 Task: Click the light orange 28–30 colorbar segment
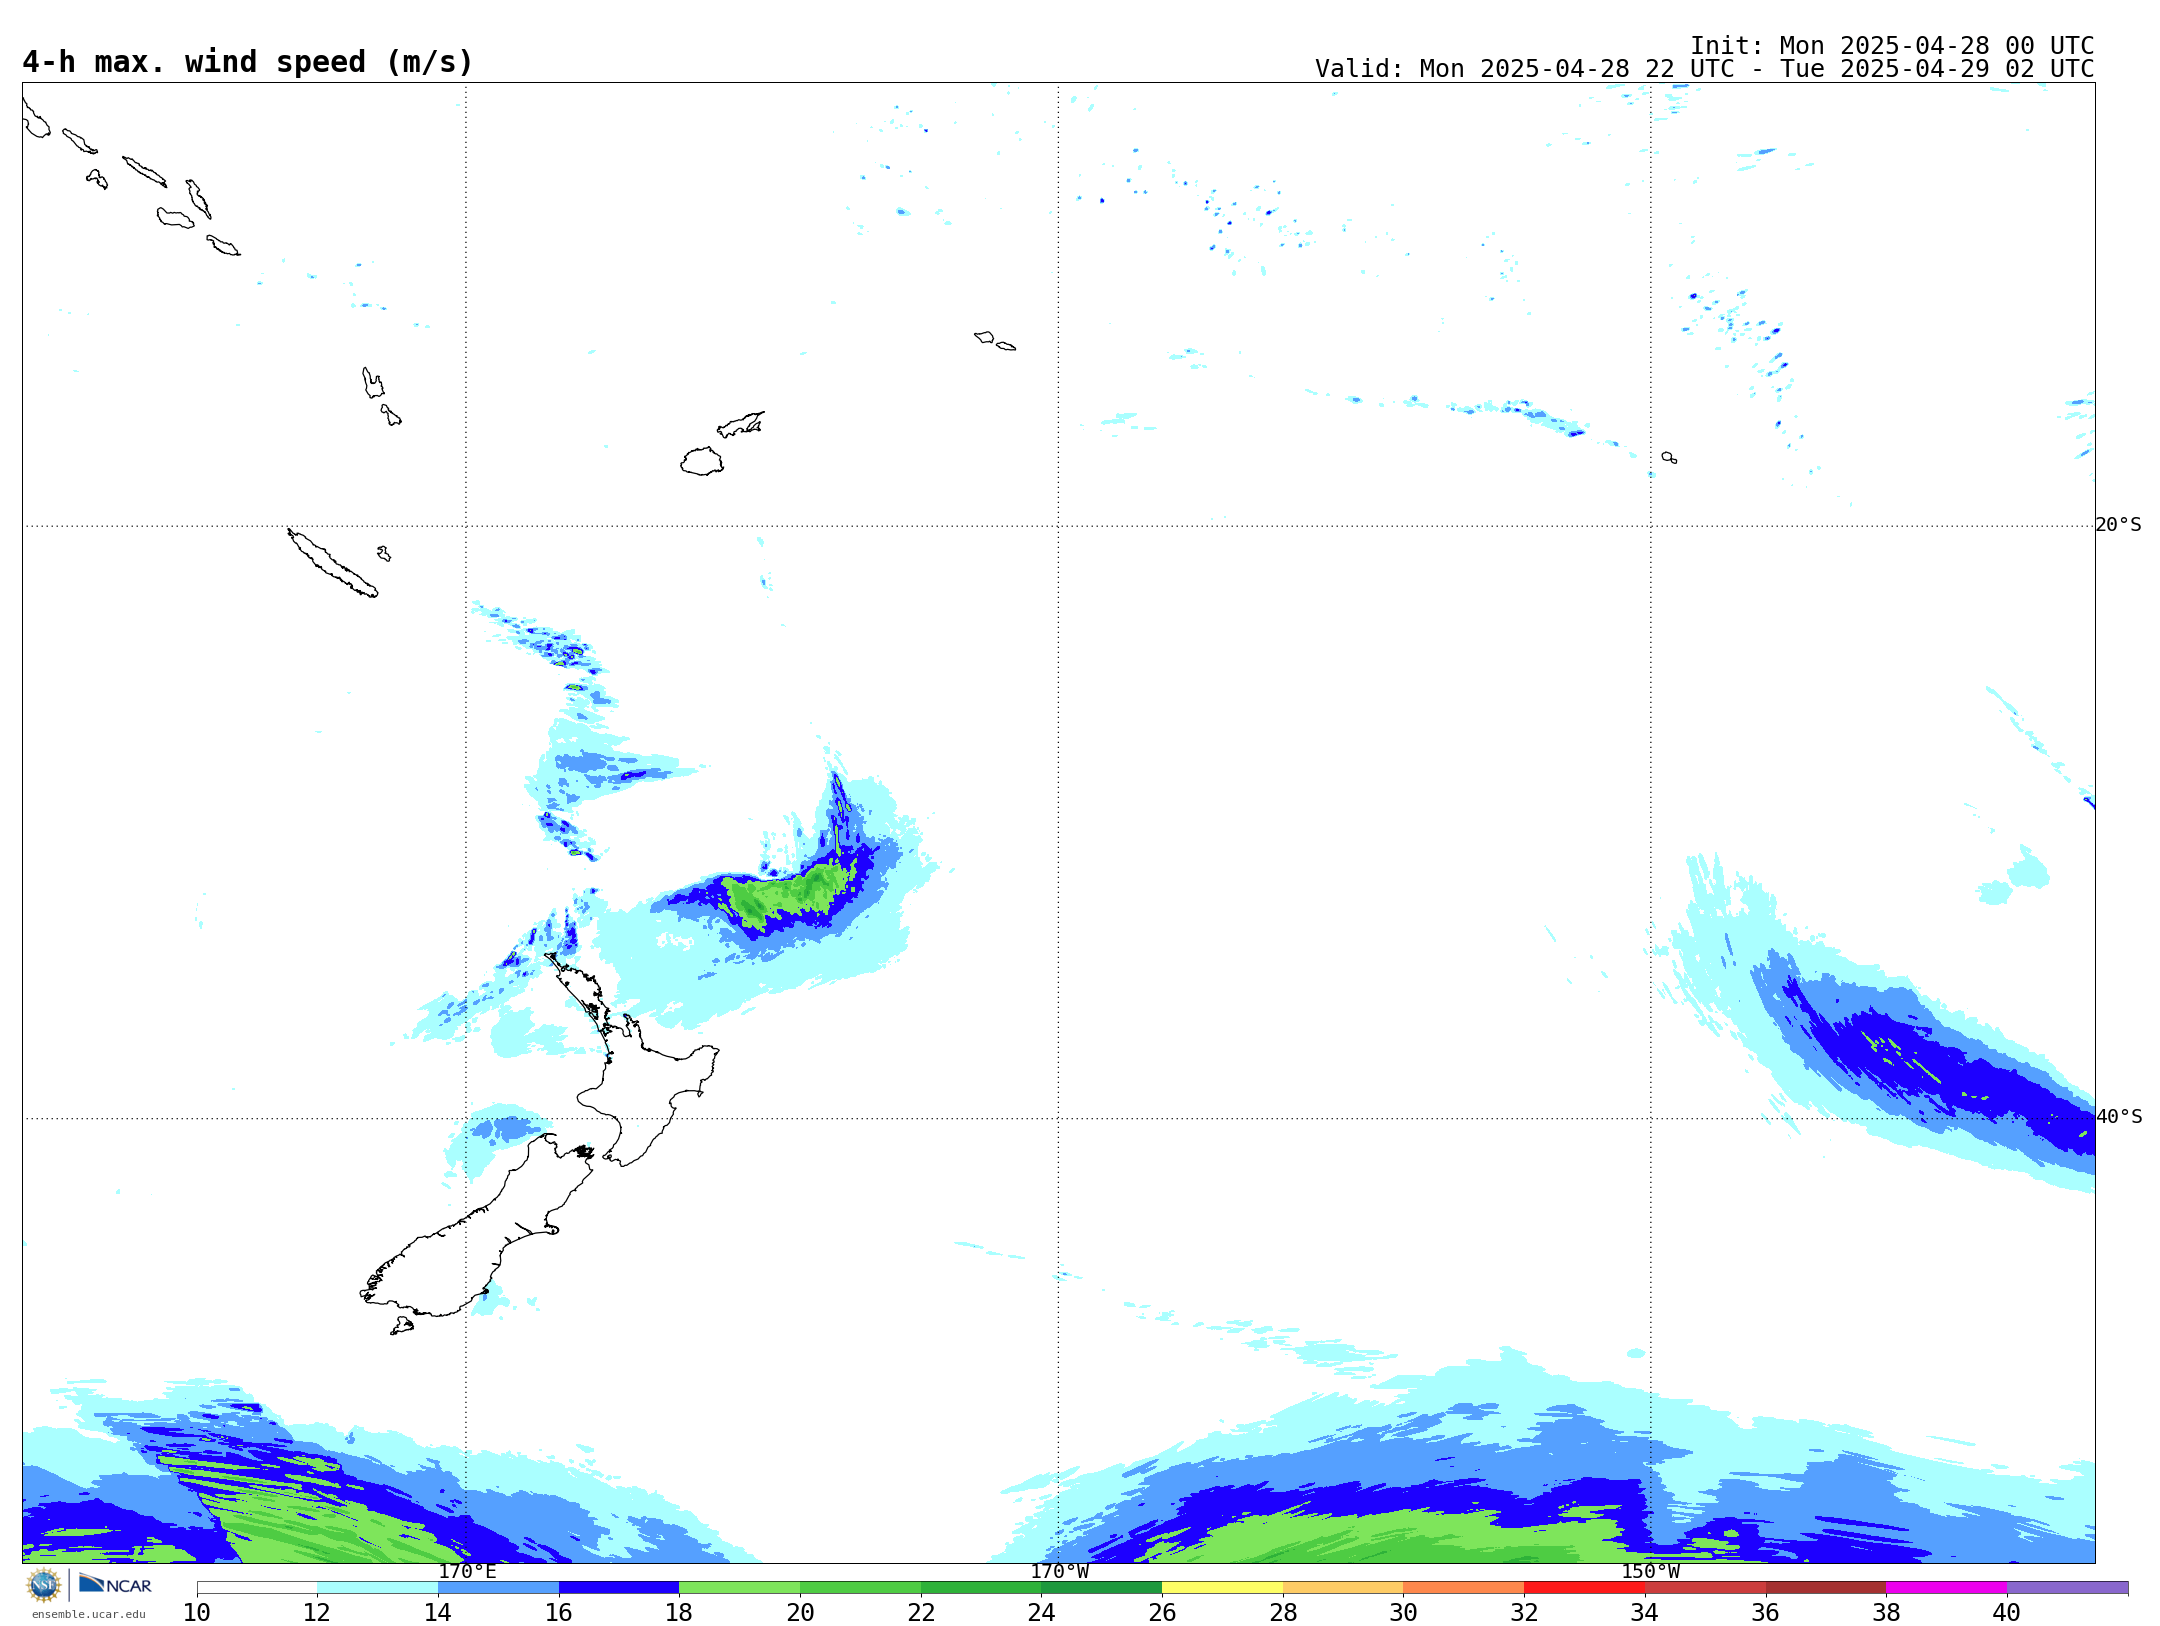(1343, 1588)
